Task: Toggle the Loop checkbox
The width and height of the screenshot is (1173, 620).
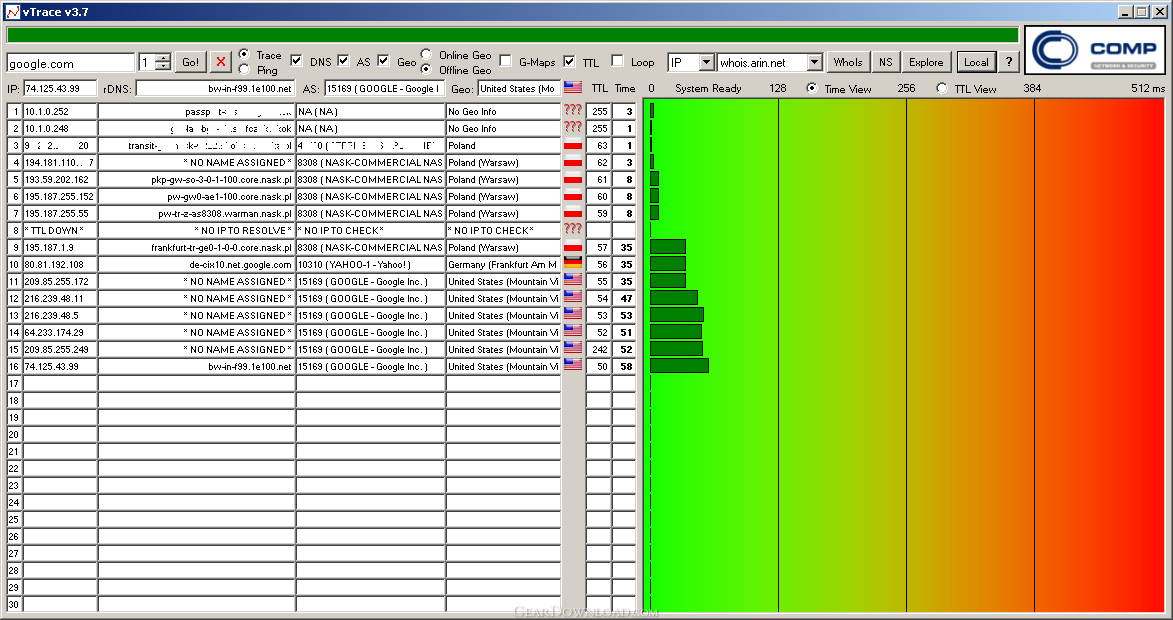Action: (x=617, y=61)
